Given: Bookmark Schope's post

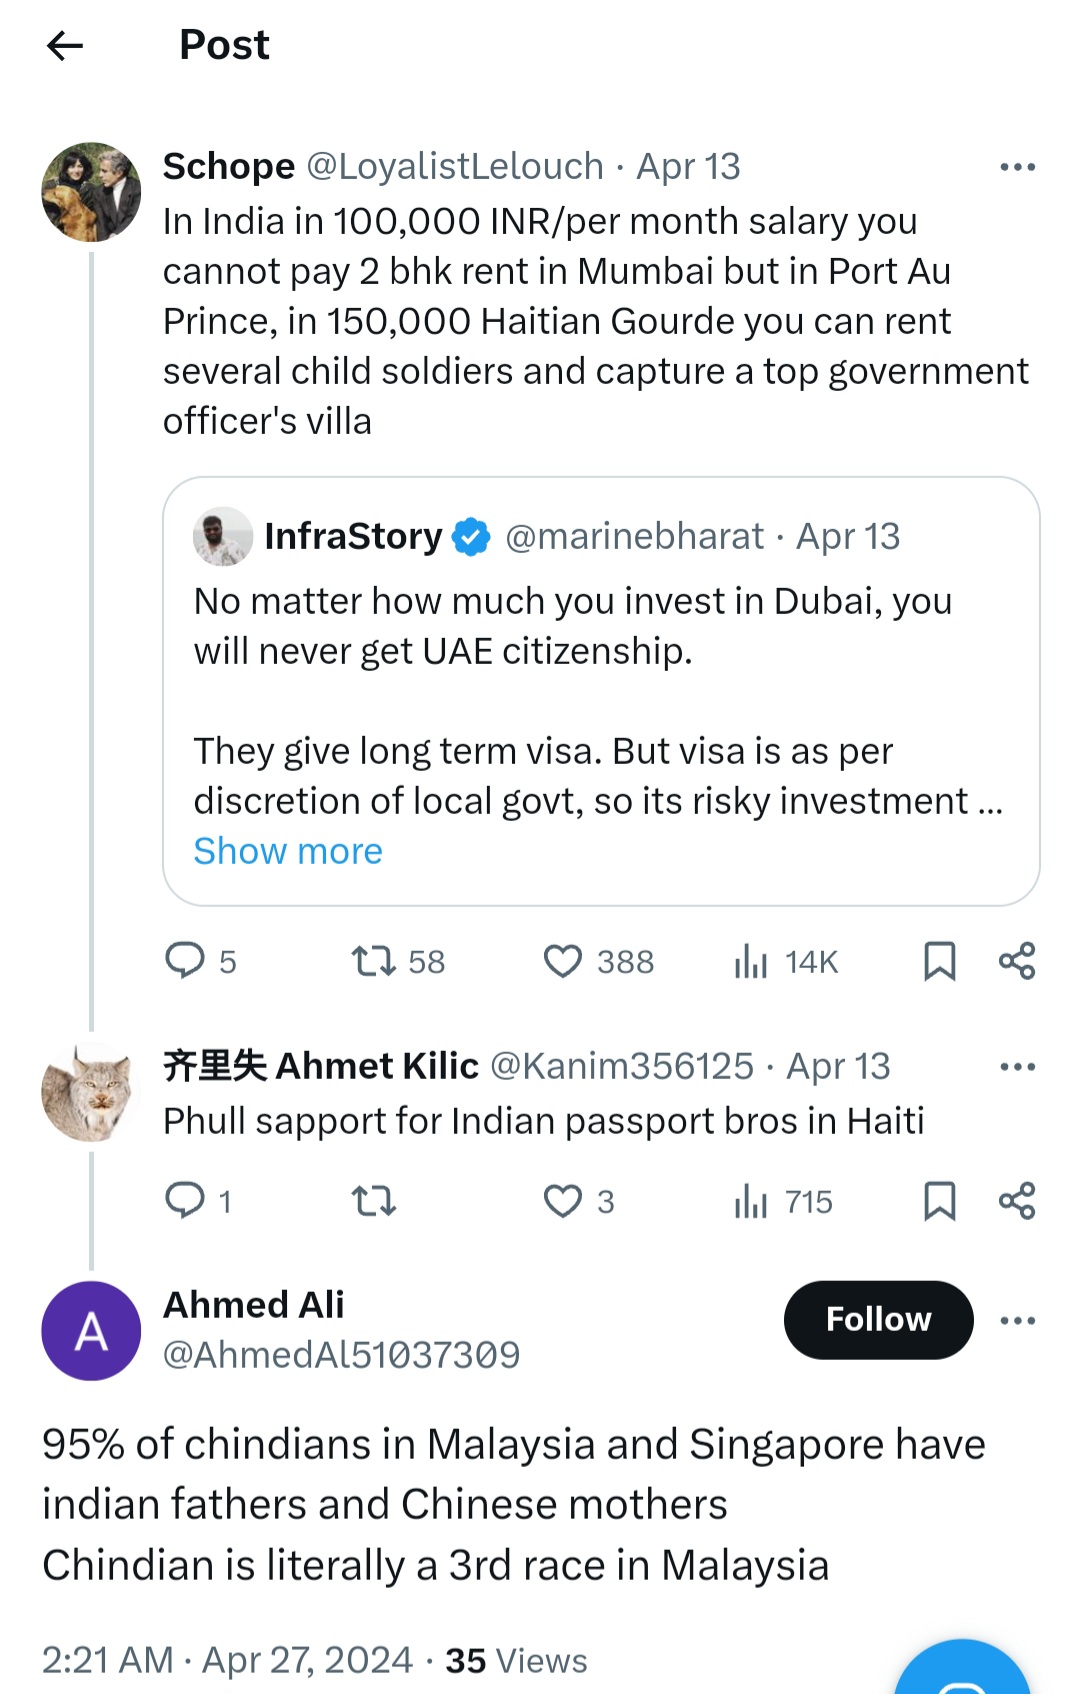Looking at the screenshot, I should click(939, 961).
